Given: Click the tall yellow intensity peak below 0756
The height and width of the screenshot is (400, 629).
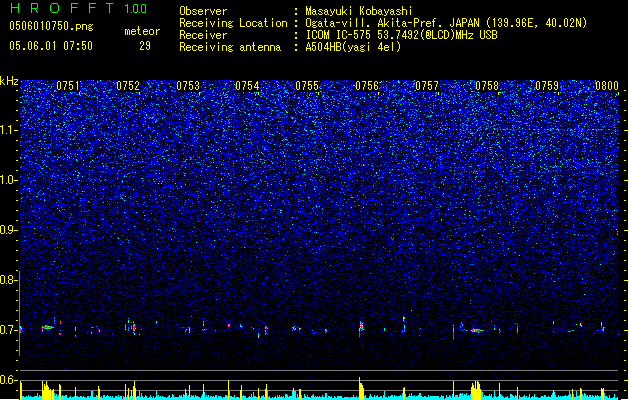Looking at the screenshot, I should pos(361,388).
